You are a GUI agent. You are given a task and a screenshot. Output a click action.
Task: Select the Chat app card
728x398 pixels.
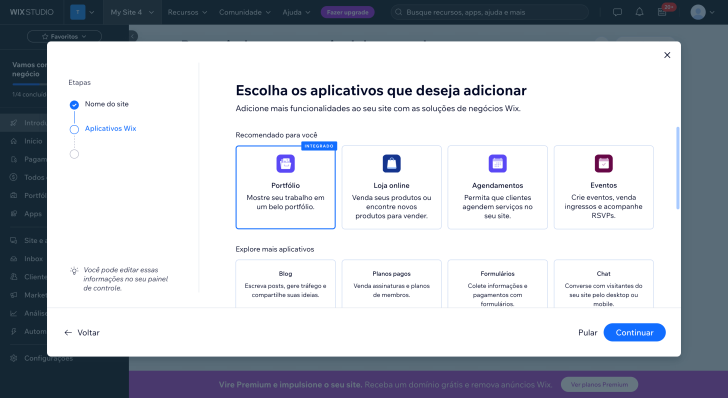point(604,284)
